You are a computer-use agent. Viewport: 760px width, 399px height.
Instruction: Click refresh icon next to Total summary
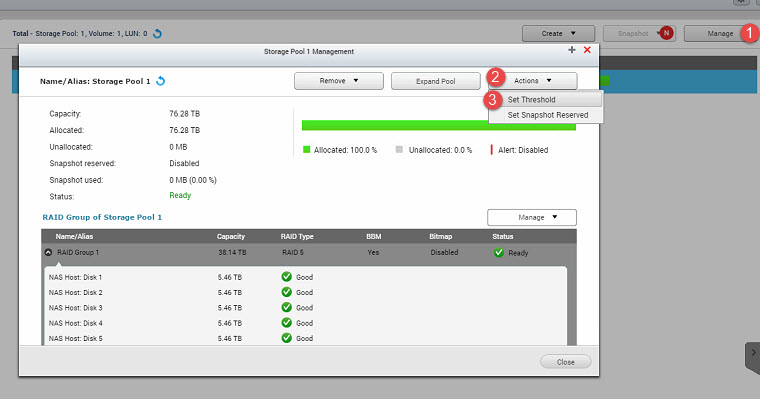pyautogui.click(x=158, y=33)
